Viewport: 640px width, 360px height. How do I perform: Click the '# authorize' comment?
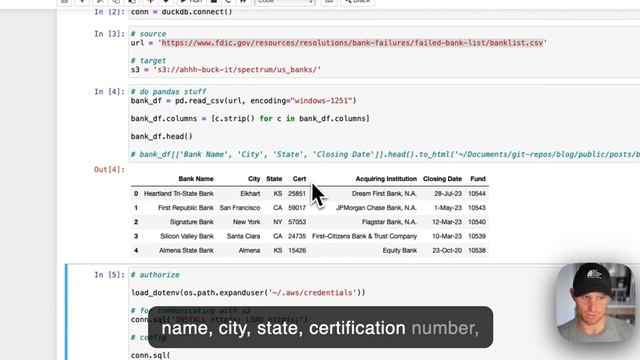155,275
